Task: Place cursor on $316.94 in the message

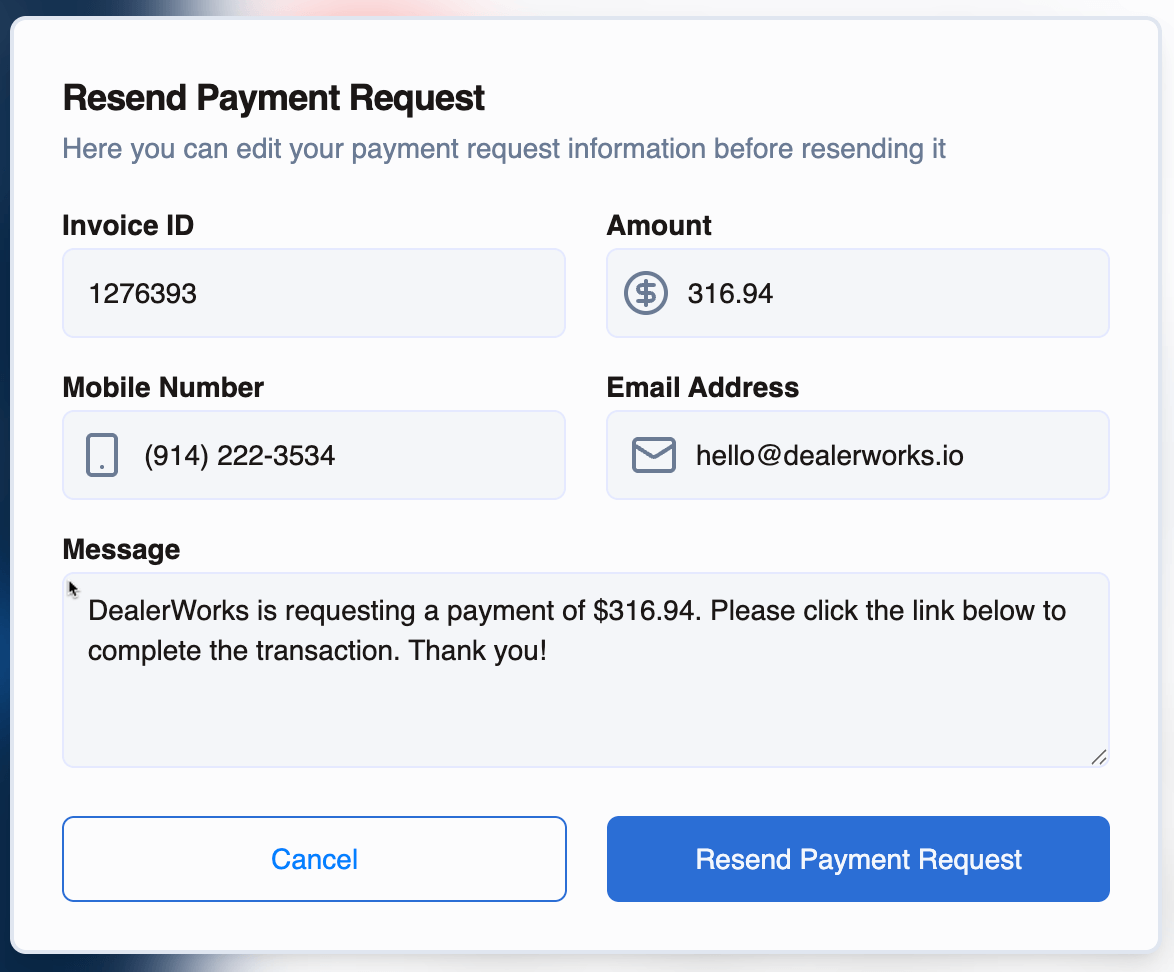Action: pyautogui.click(x=643, y=610)
